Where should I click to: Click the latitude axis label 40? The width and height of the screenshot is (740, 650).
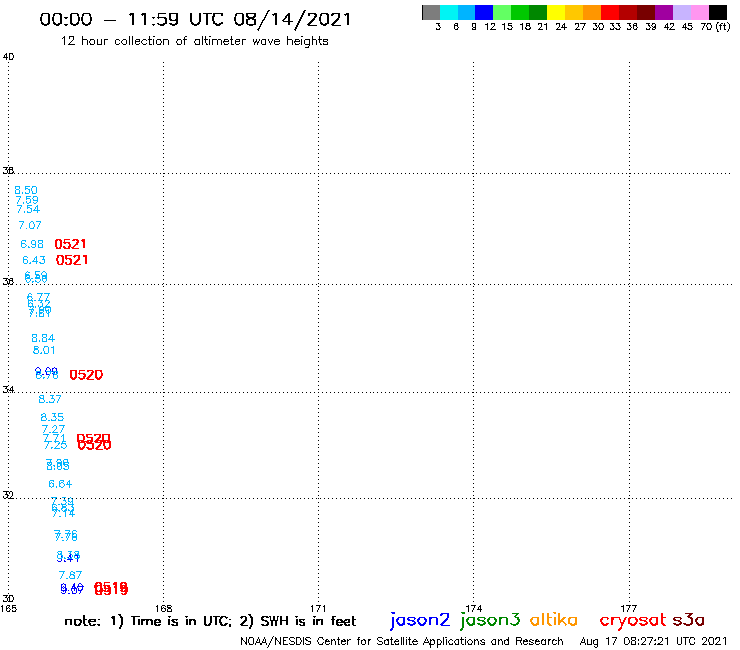pyautogui.click(x=8, y=57)
